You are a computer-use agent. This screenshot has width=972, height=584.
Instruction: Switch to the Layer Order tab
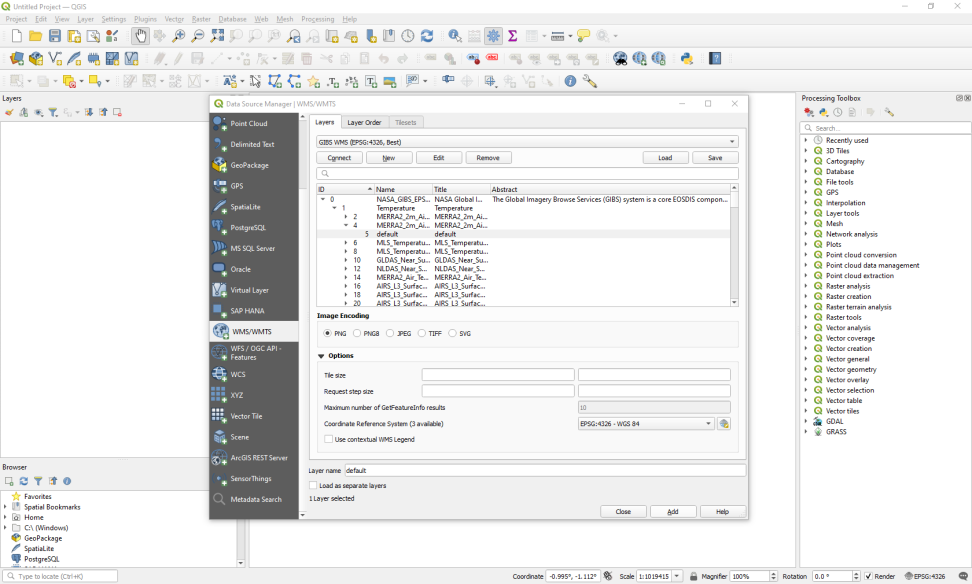[x=364, y=123]
